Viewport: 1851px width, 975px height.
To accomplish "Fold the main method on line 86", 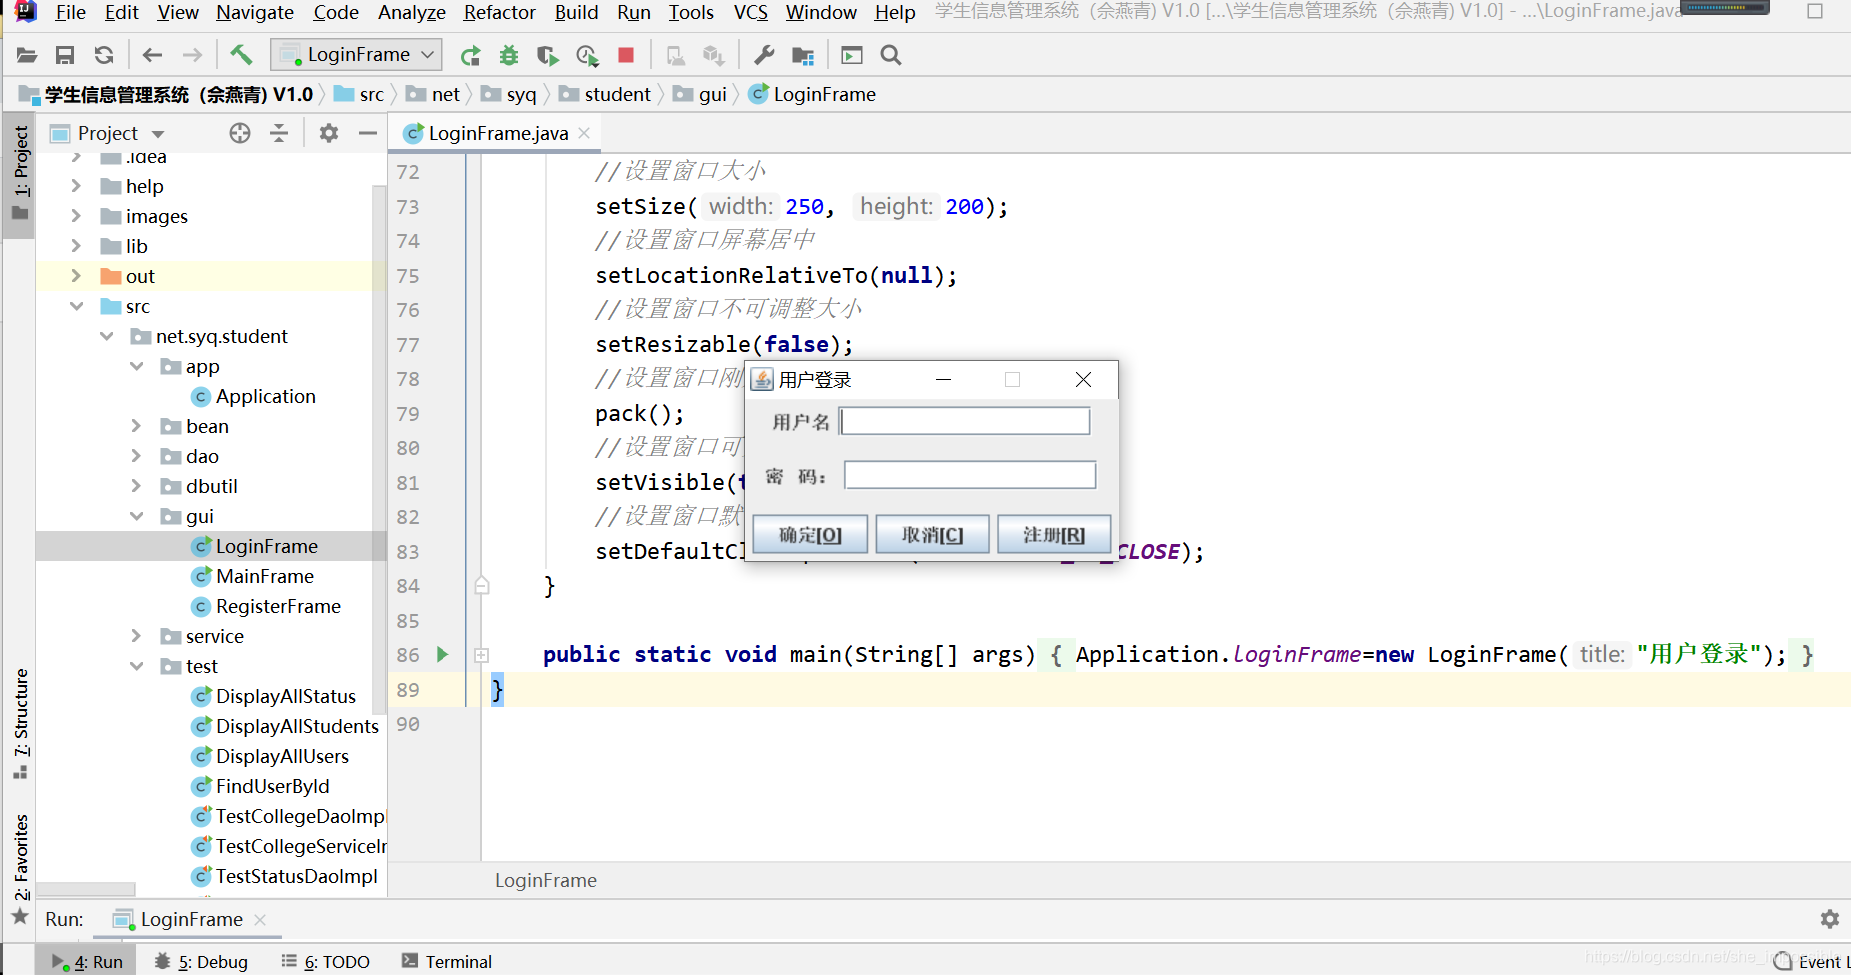I will 481,655.
